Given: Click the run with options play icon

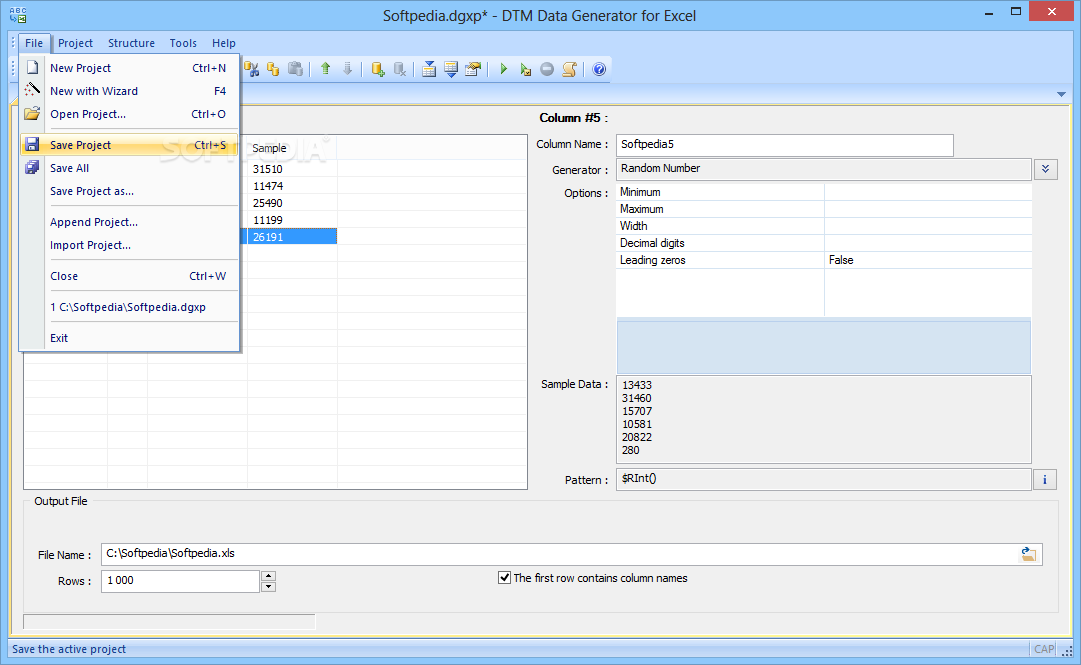Looking at the screenshot, I should click(525, 69).
